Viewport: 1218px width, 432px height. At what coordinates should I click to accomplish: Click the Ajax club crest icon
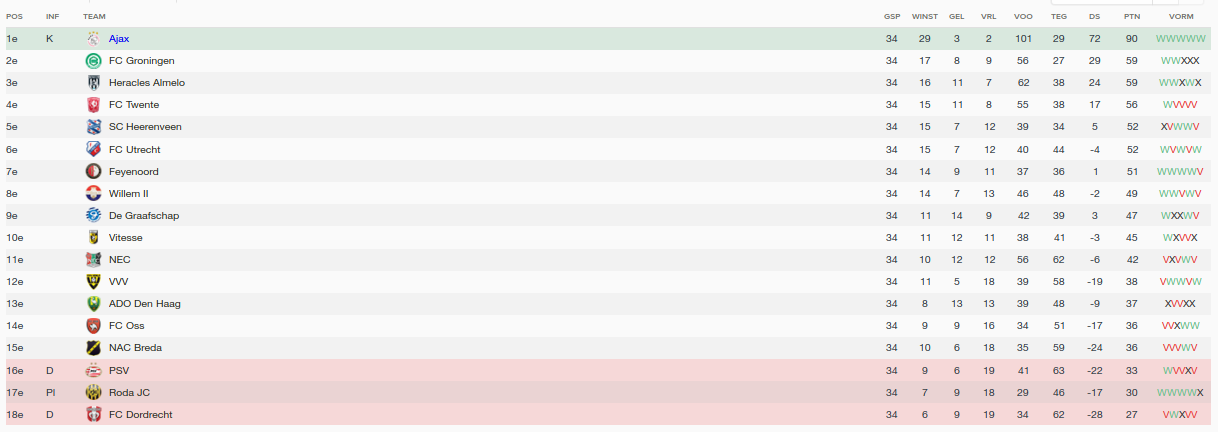(93, 39)
